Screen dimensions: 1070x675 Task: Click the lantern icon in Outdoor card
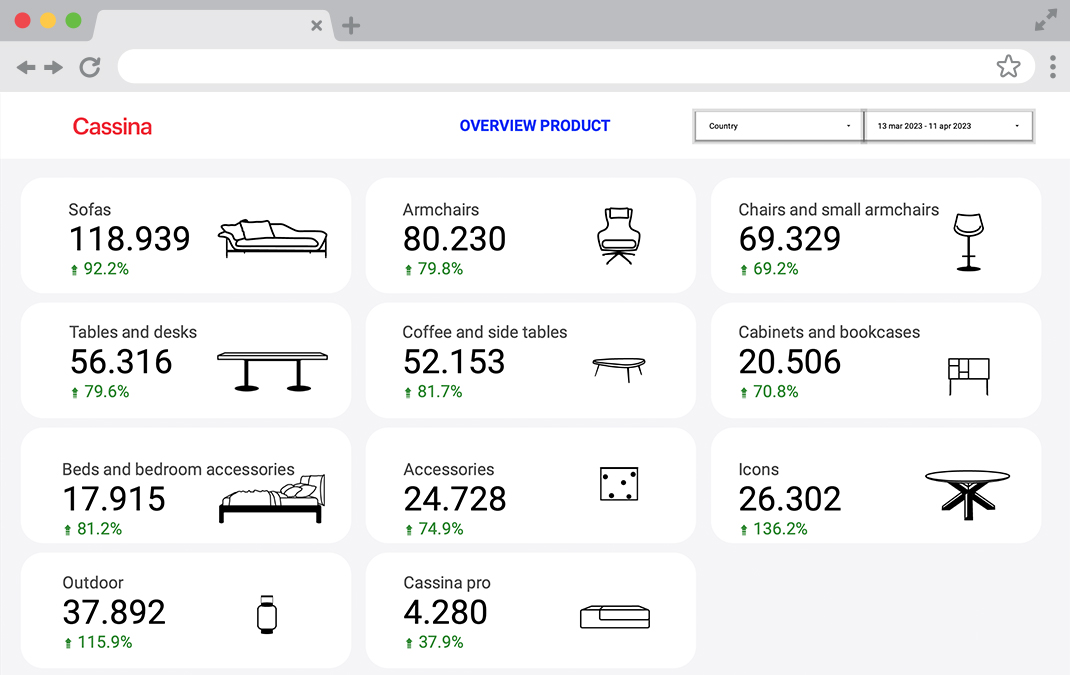[x=267, y=614]
